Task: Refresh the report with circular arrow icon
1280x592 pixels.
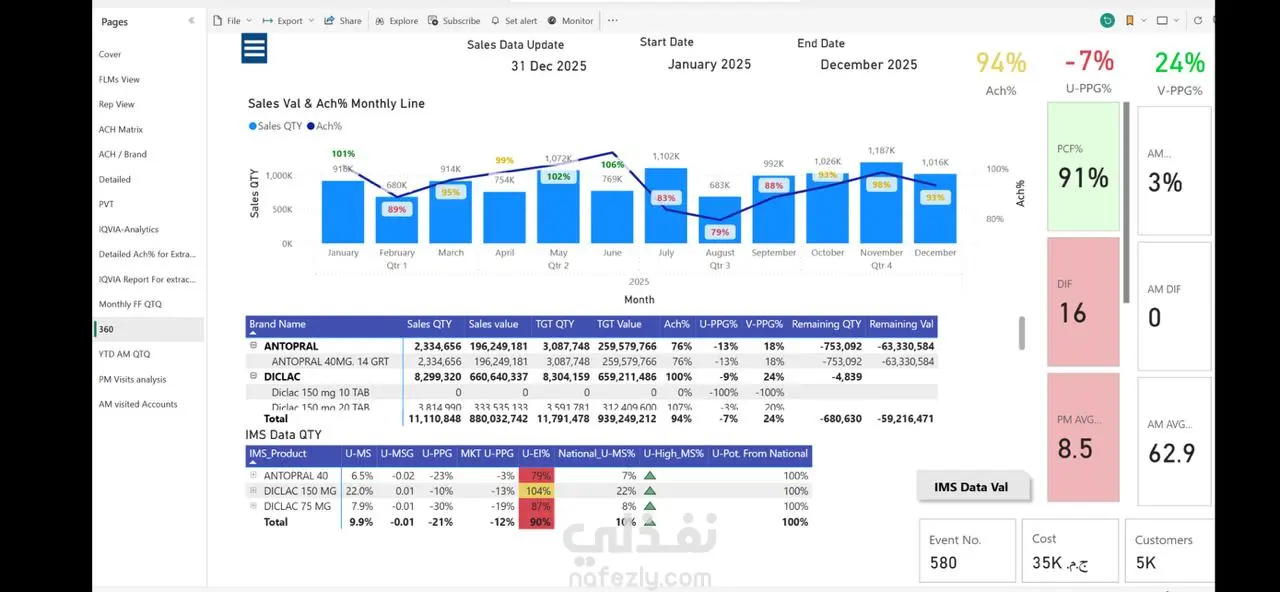Action: point(1198,21)
